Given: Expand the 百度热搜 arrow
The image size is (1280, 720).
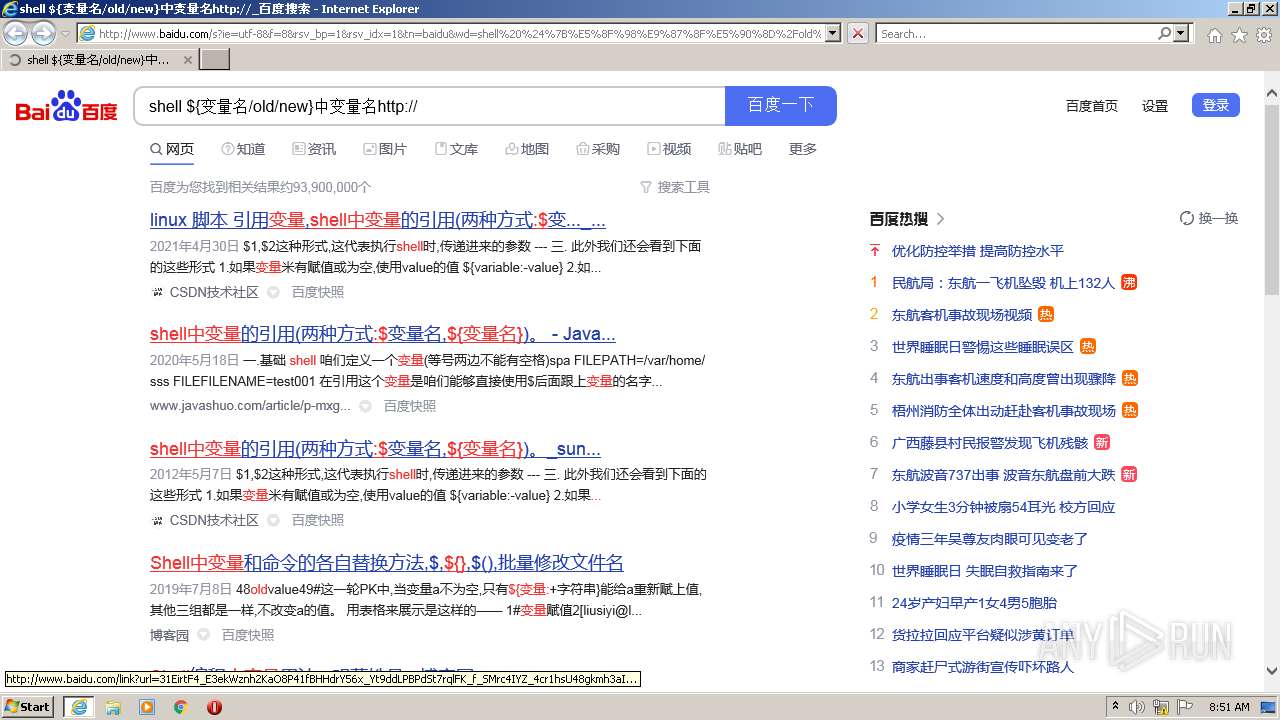Looking at the screenshot, I should tap(941, 218).
